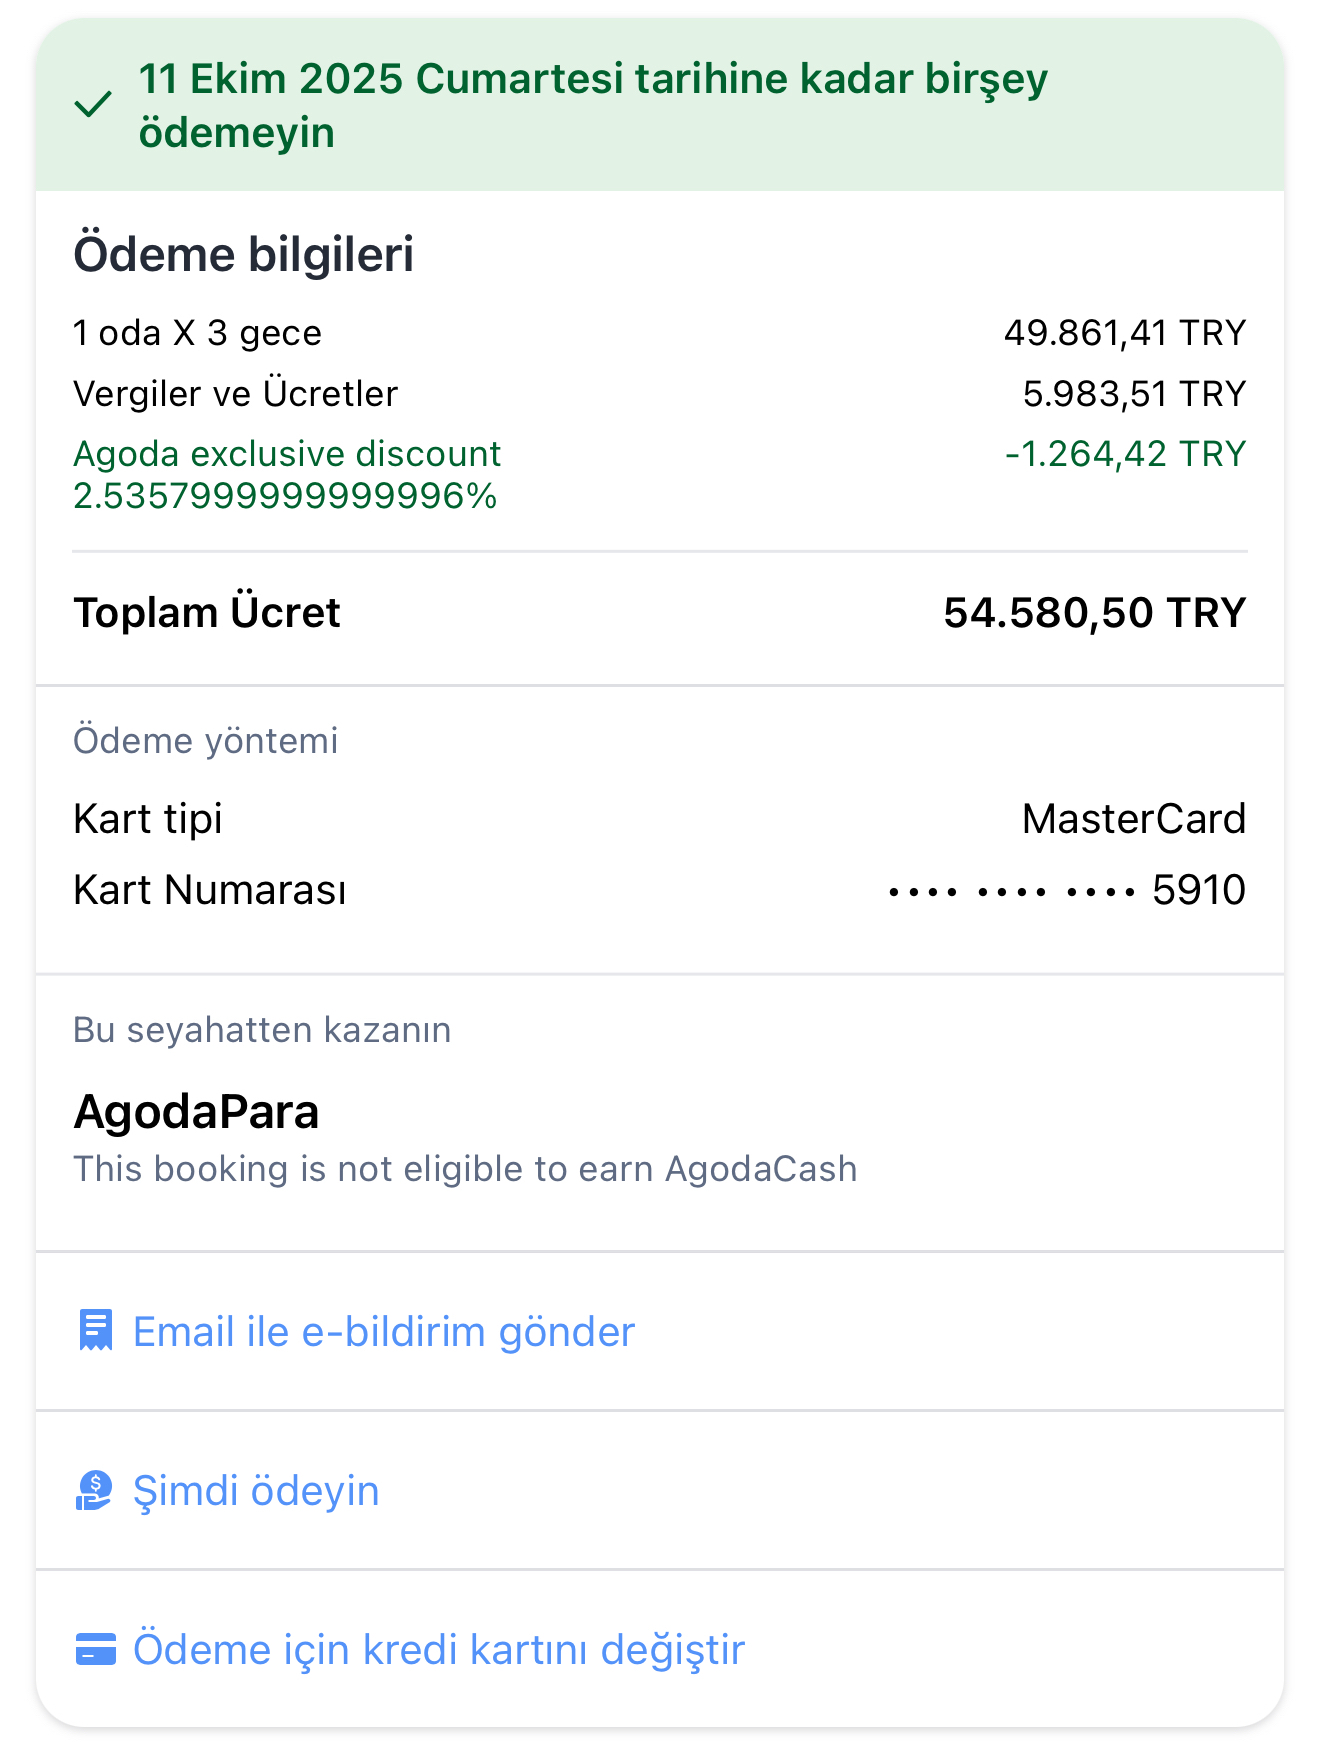Click the hand-with-coin icon beside Şimdi ödeyin
This screenshot has width=1320, height=1763.
[95, 1491]
